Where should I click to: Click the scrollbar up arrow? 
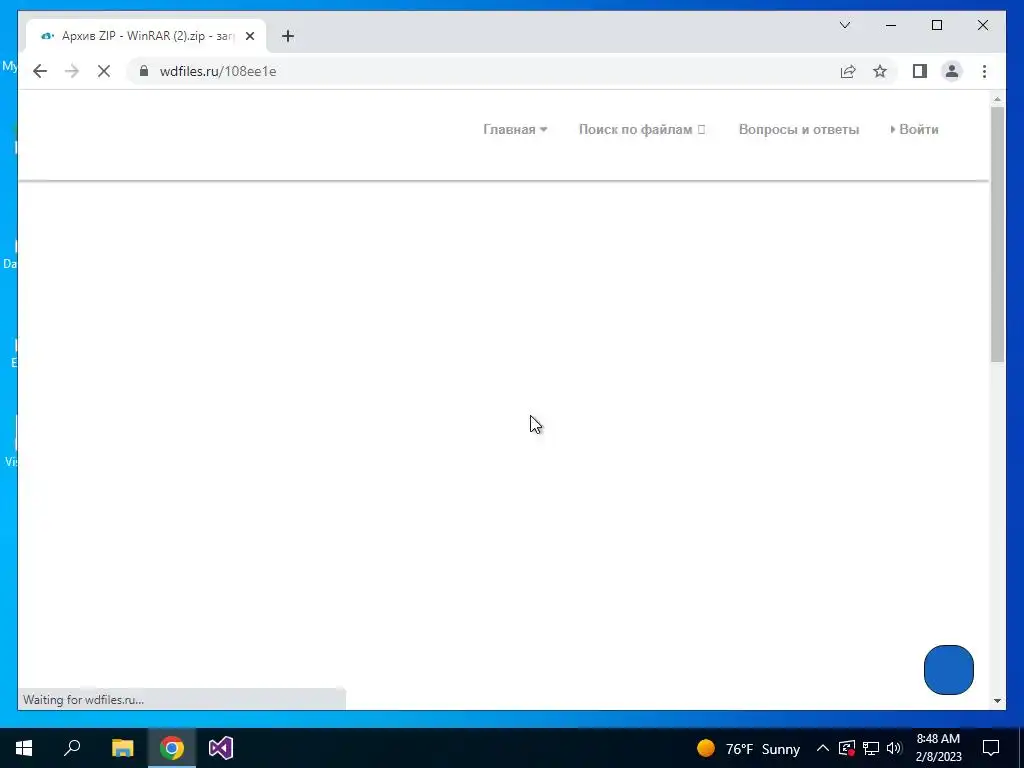coord(997,99)
